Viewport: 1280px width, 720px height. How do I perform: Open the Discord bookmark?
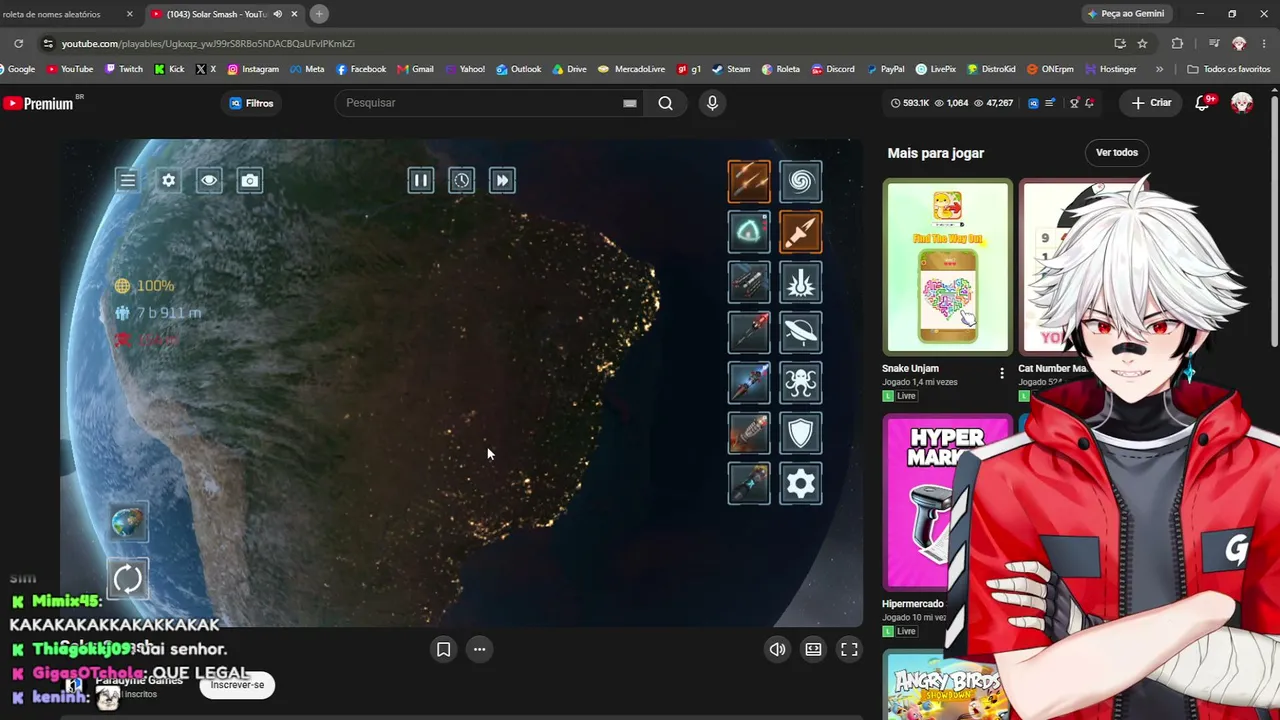833,69
